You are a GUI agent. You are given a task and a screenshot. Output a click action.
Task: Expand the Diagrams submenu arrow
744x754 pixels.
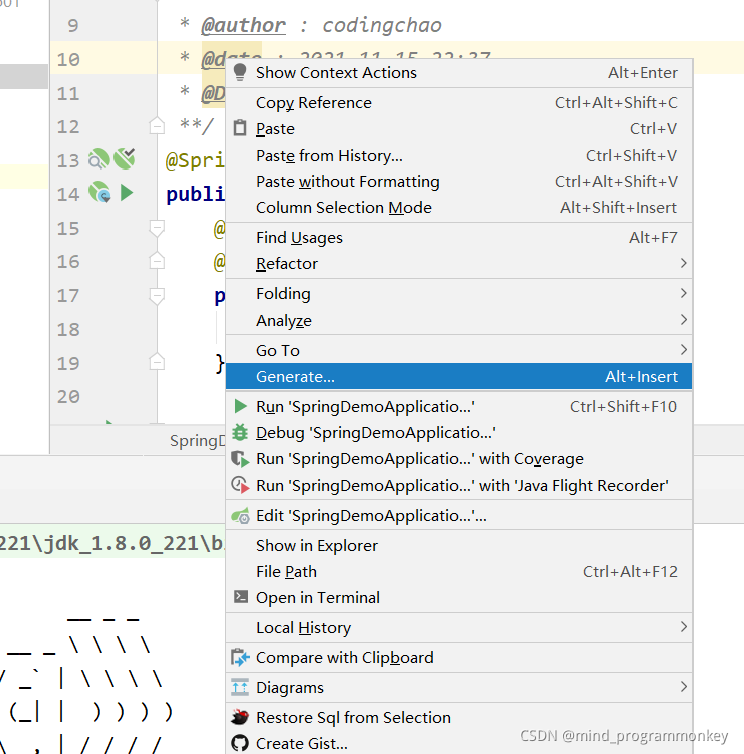tap(683, 687)
